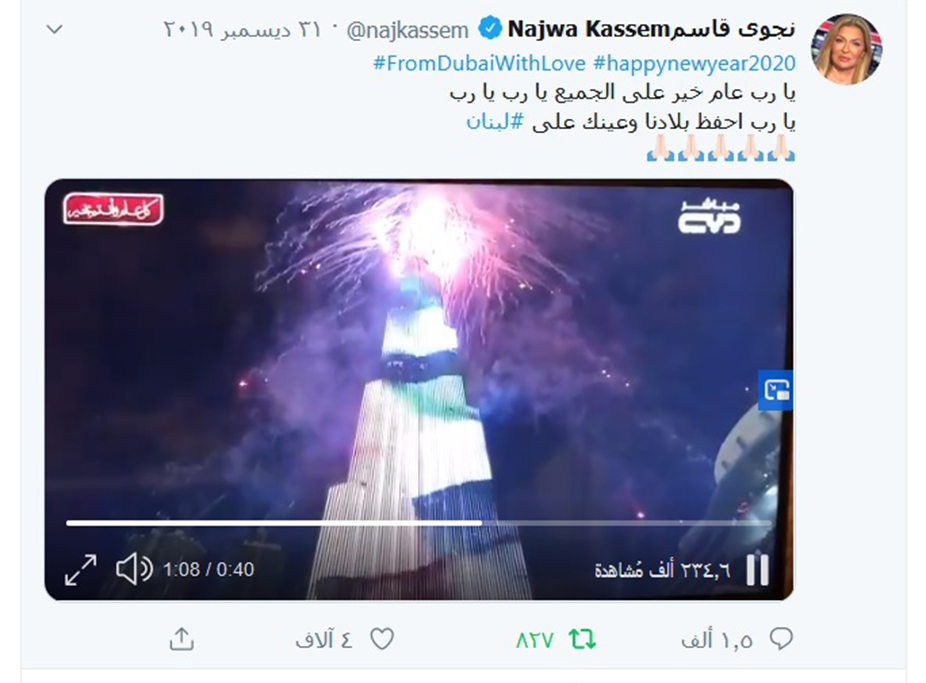
Task: Mute the video using the speaker icon
Action: click(x=134, y=569)
